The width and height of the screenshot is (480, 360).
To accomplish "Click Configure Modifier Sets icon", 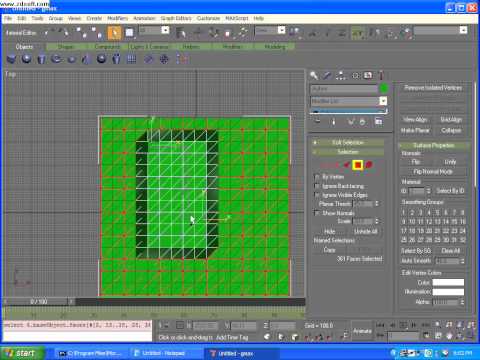I will pos(379,122).
